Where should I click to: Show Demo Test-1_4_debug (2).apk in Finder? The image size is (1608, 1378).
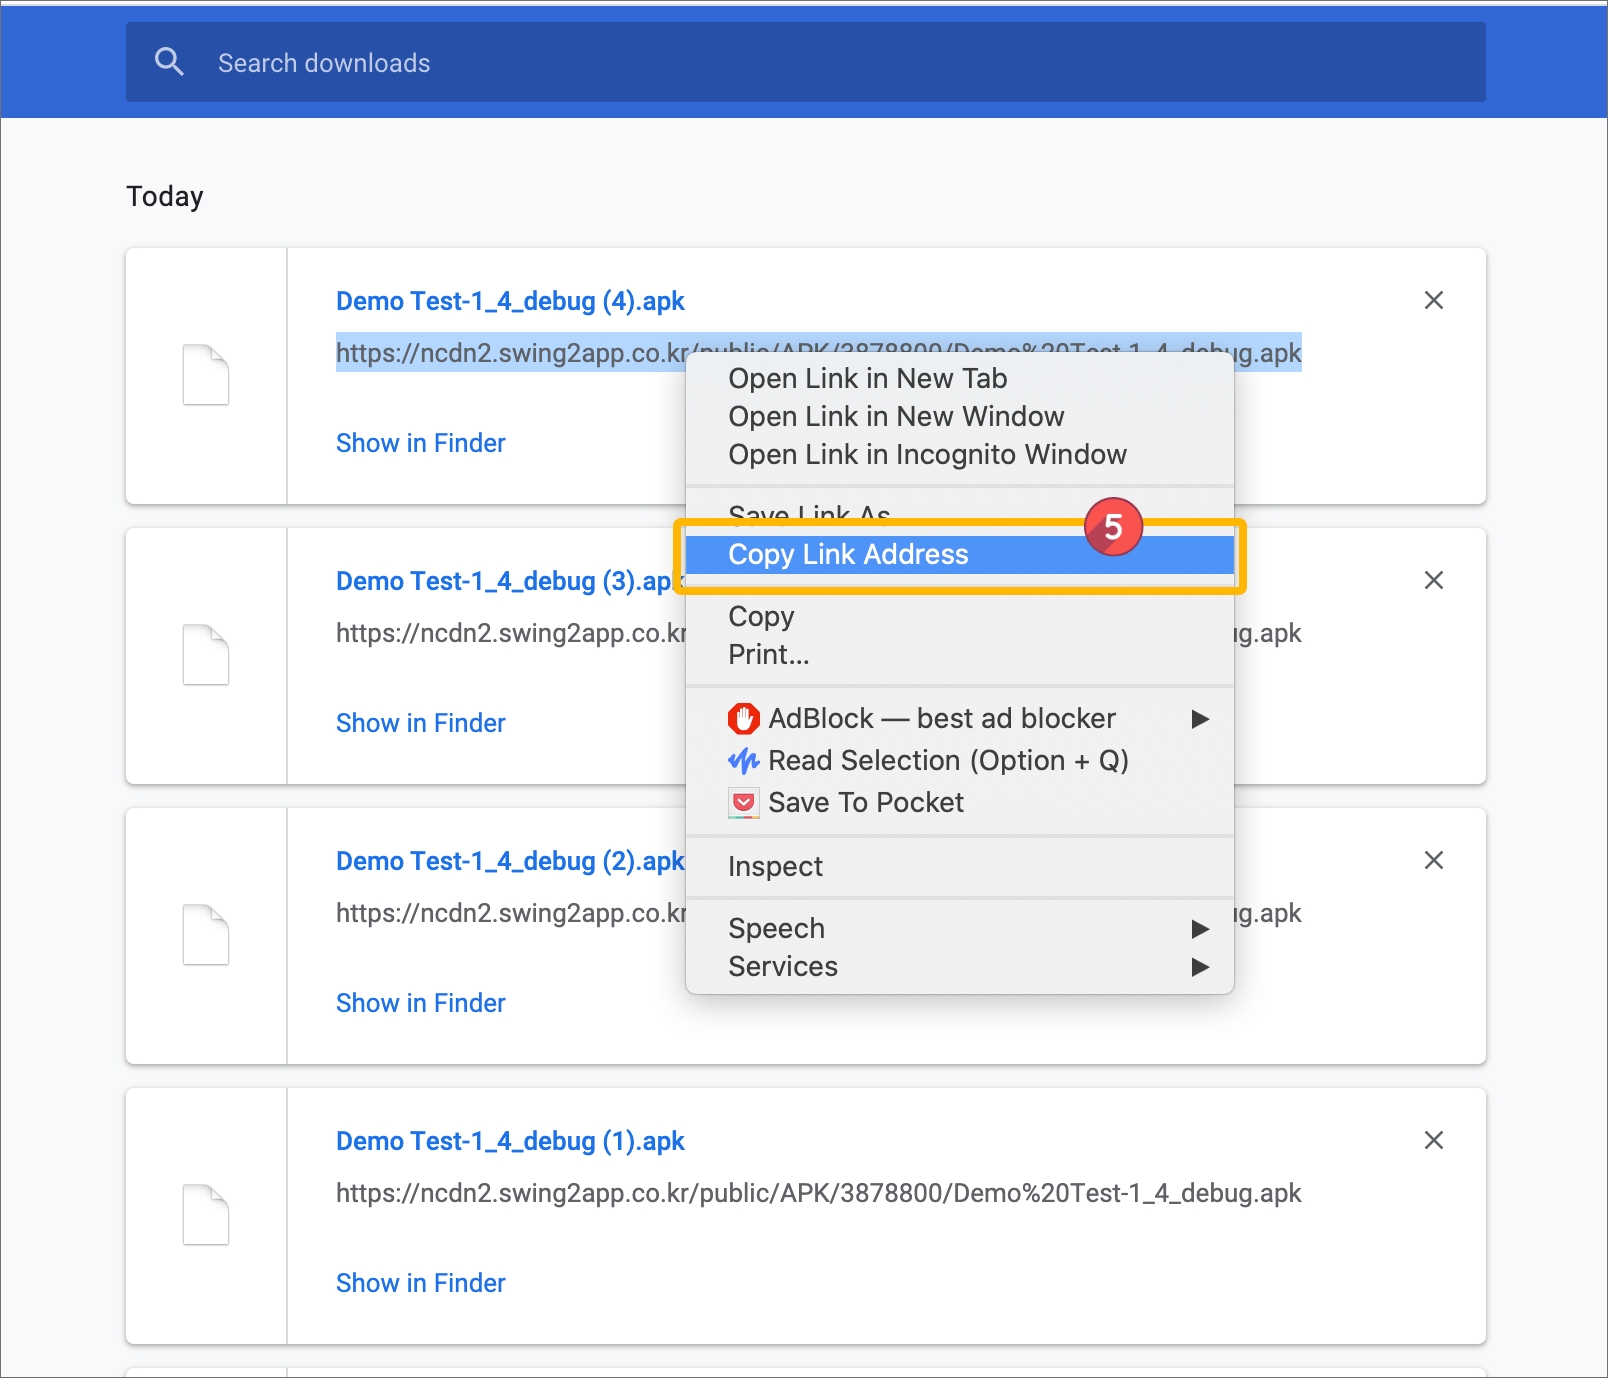click(x=420, y=1003)
